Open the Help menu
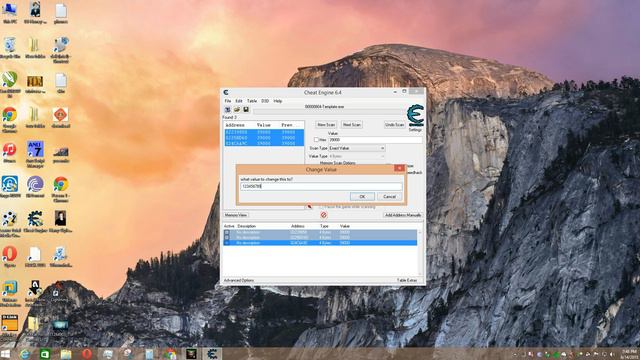The height and width of the screenshot is (360, 640). 278,101
